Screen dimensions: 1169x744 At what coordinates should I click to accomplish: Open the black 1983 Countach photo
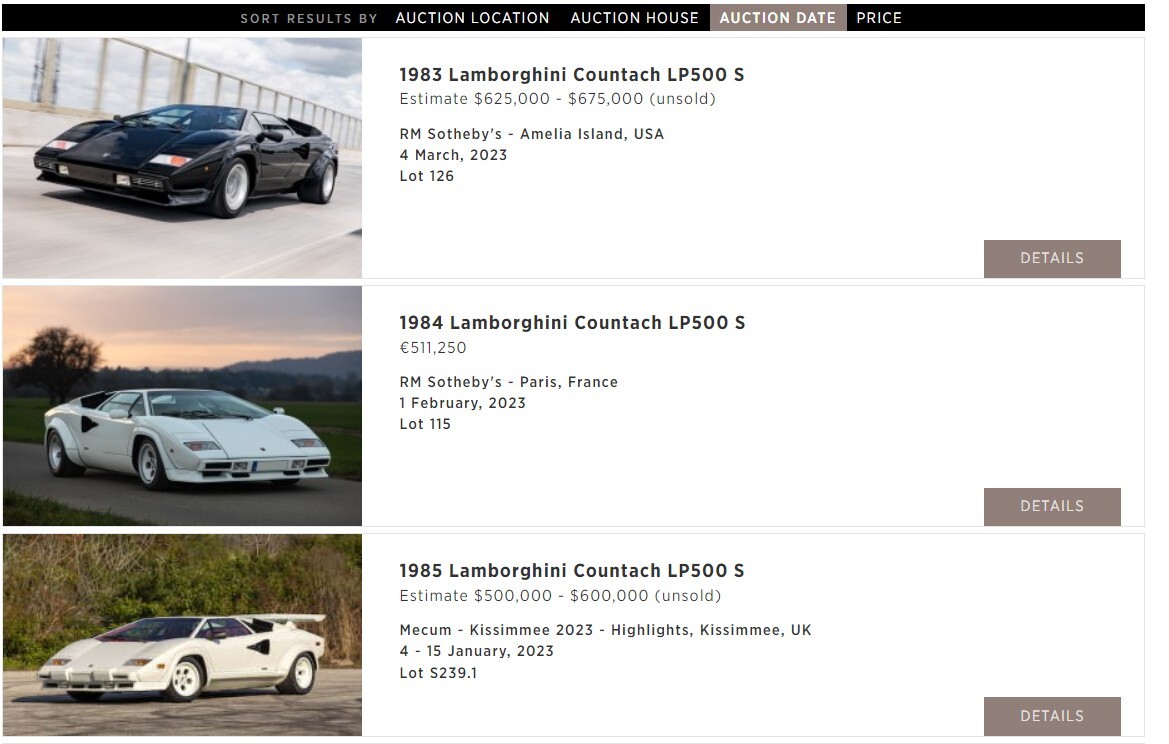click(182, 158)
